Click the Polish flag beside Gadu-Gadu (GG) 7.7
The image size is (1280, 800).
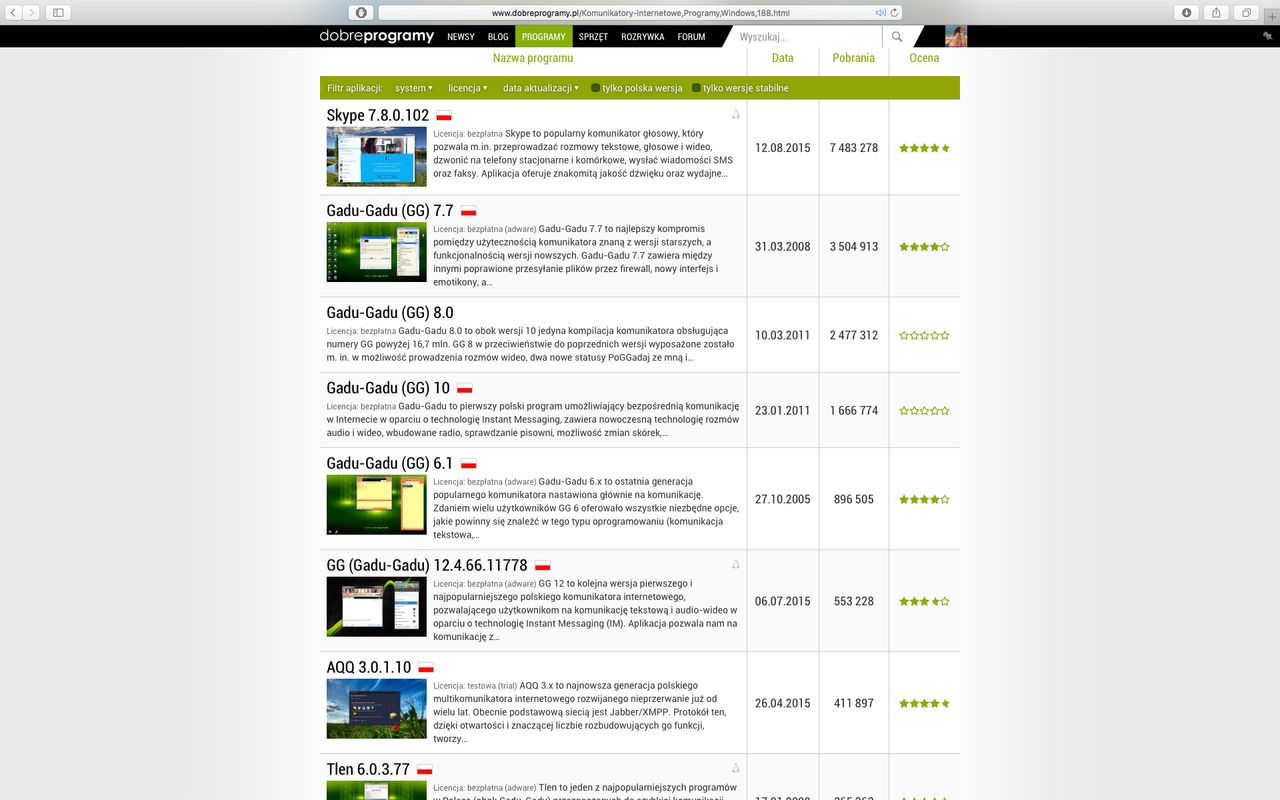468,211
